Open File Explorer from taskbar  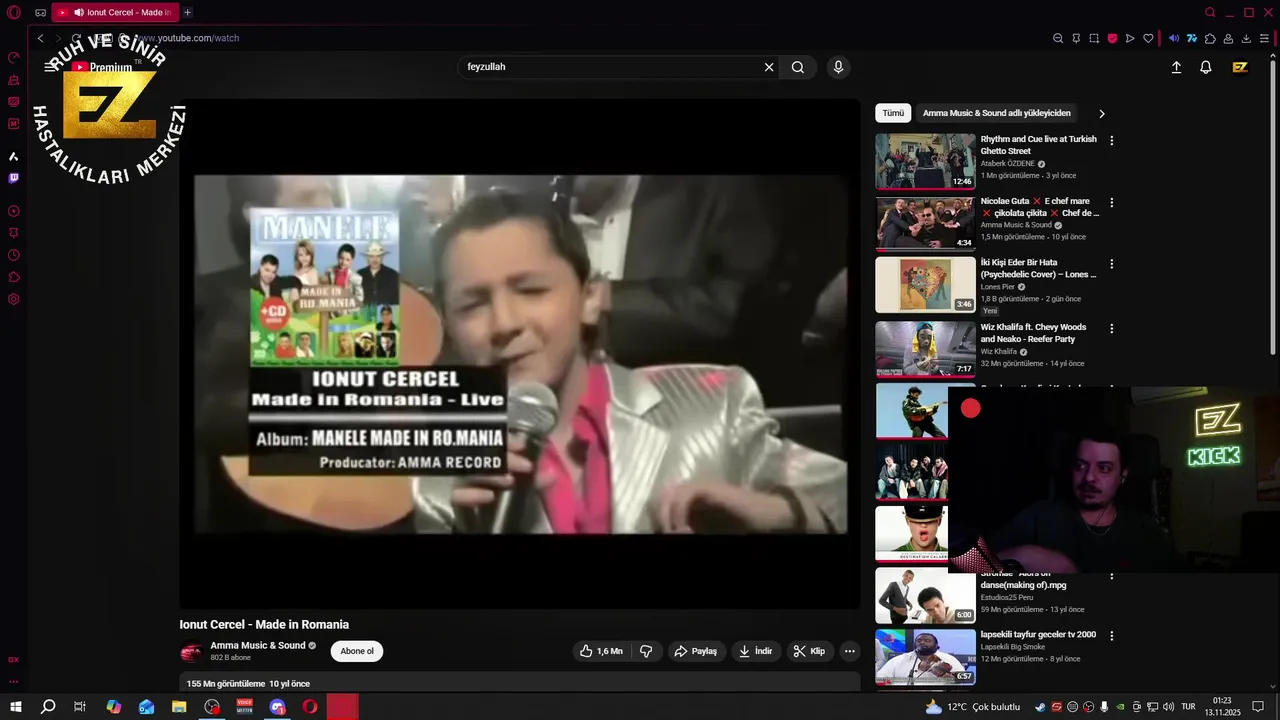tap(179, 707)
